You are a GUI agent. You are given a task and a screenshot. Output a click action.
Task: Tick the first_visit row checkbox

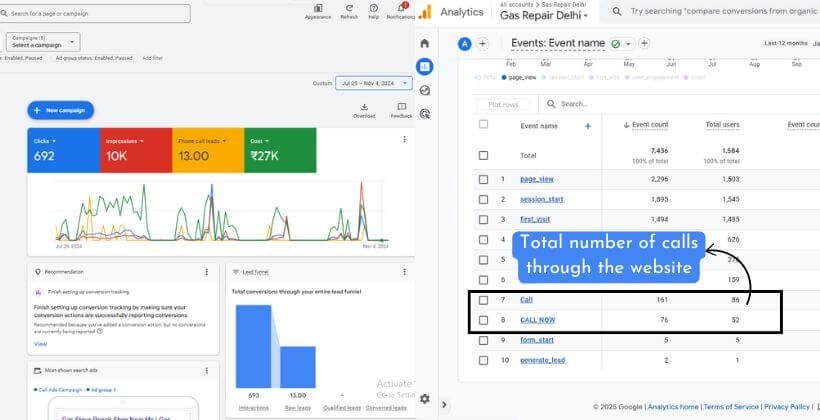[x=483, y=220]
